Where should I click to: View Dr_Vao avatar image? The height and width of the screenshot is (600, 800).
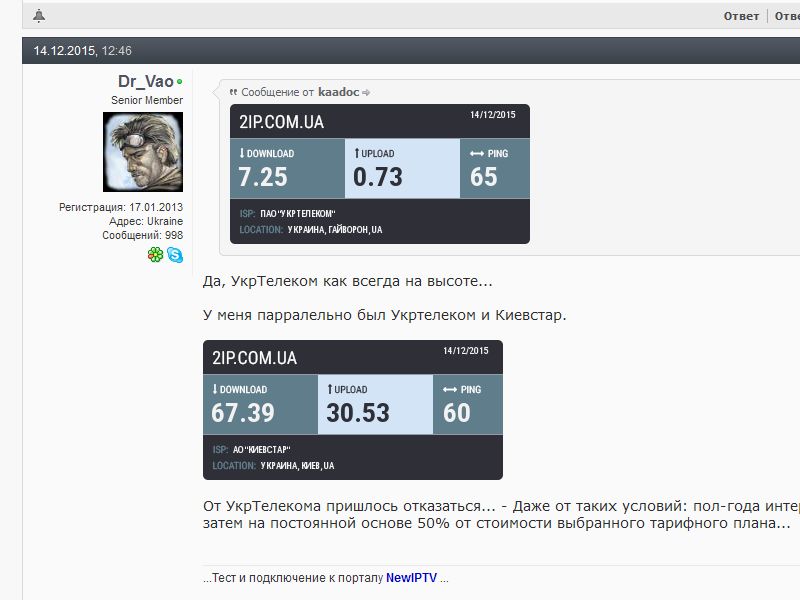pyautogui.click(x=143, y=152)
